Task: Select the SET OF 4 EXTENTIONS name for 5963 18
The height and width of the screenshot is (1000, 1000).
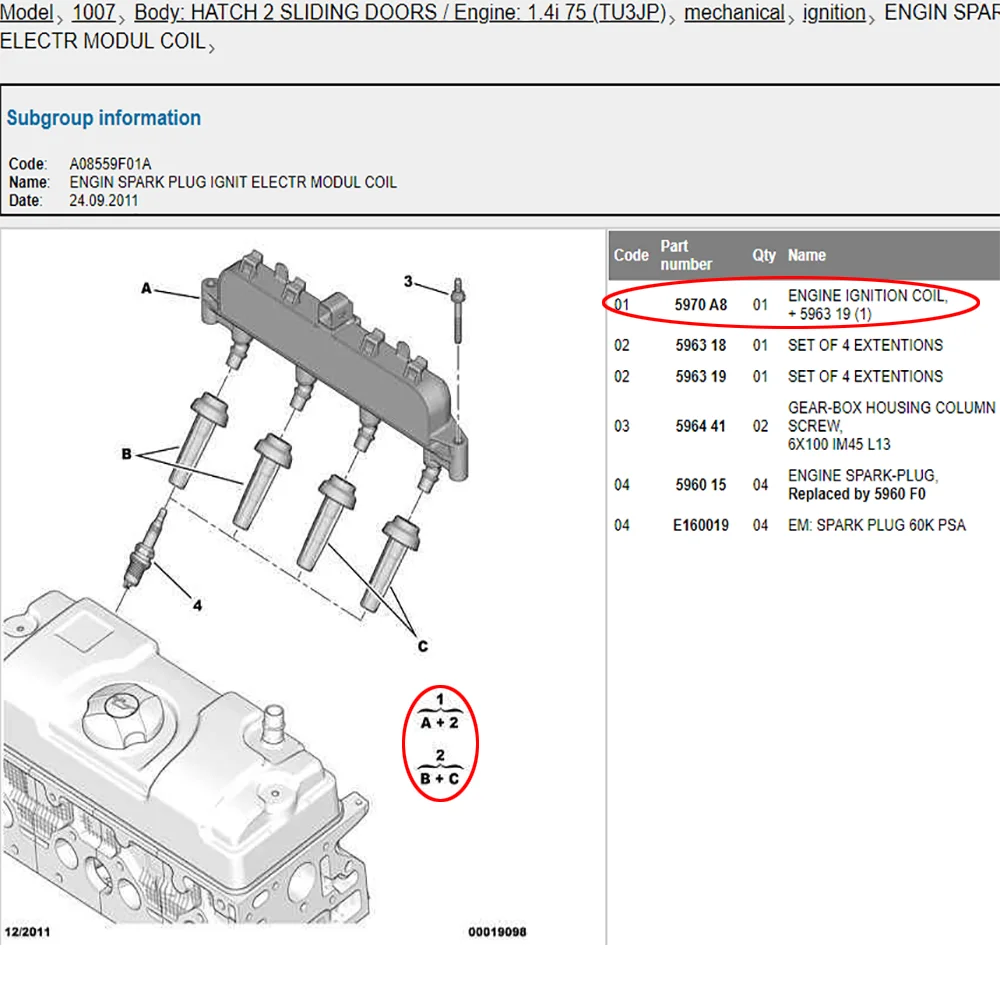Action: (865, 346)
